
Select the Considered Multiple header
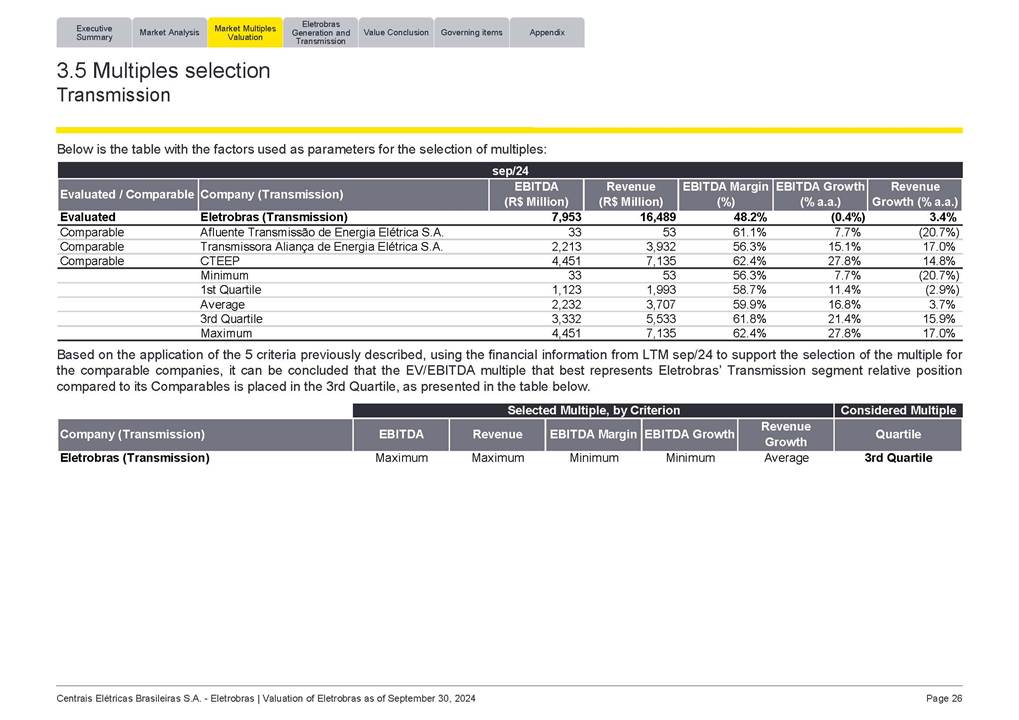point(897,410)
